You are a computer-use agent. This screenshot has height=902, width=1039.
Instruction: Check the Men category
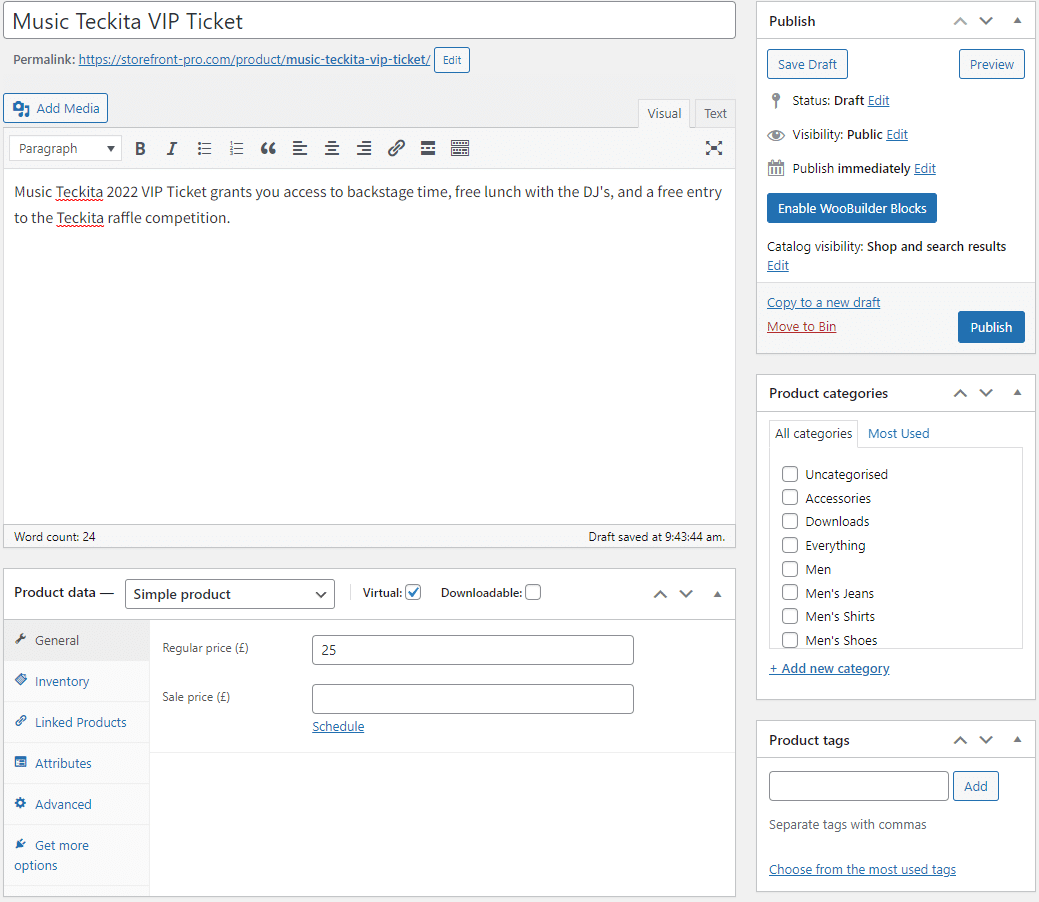pos(790,569)
